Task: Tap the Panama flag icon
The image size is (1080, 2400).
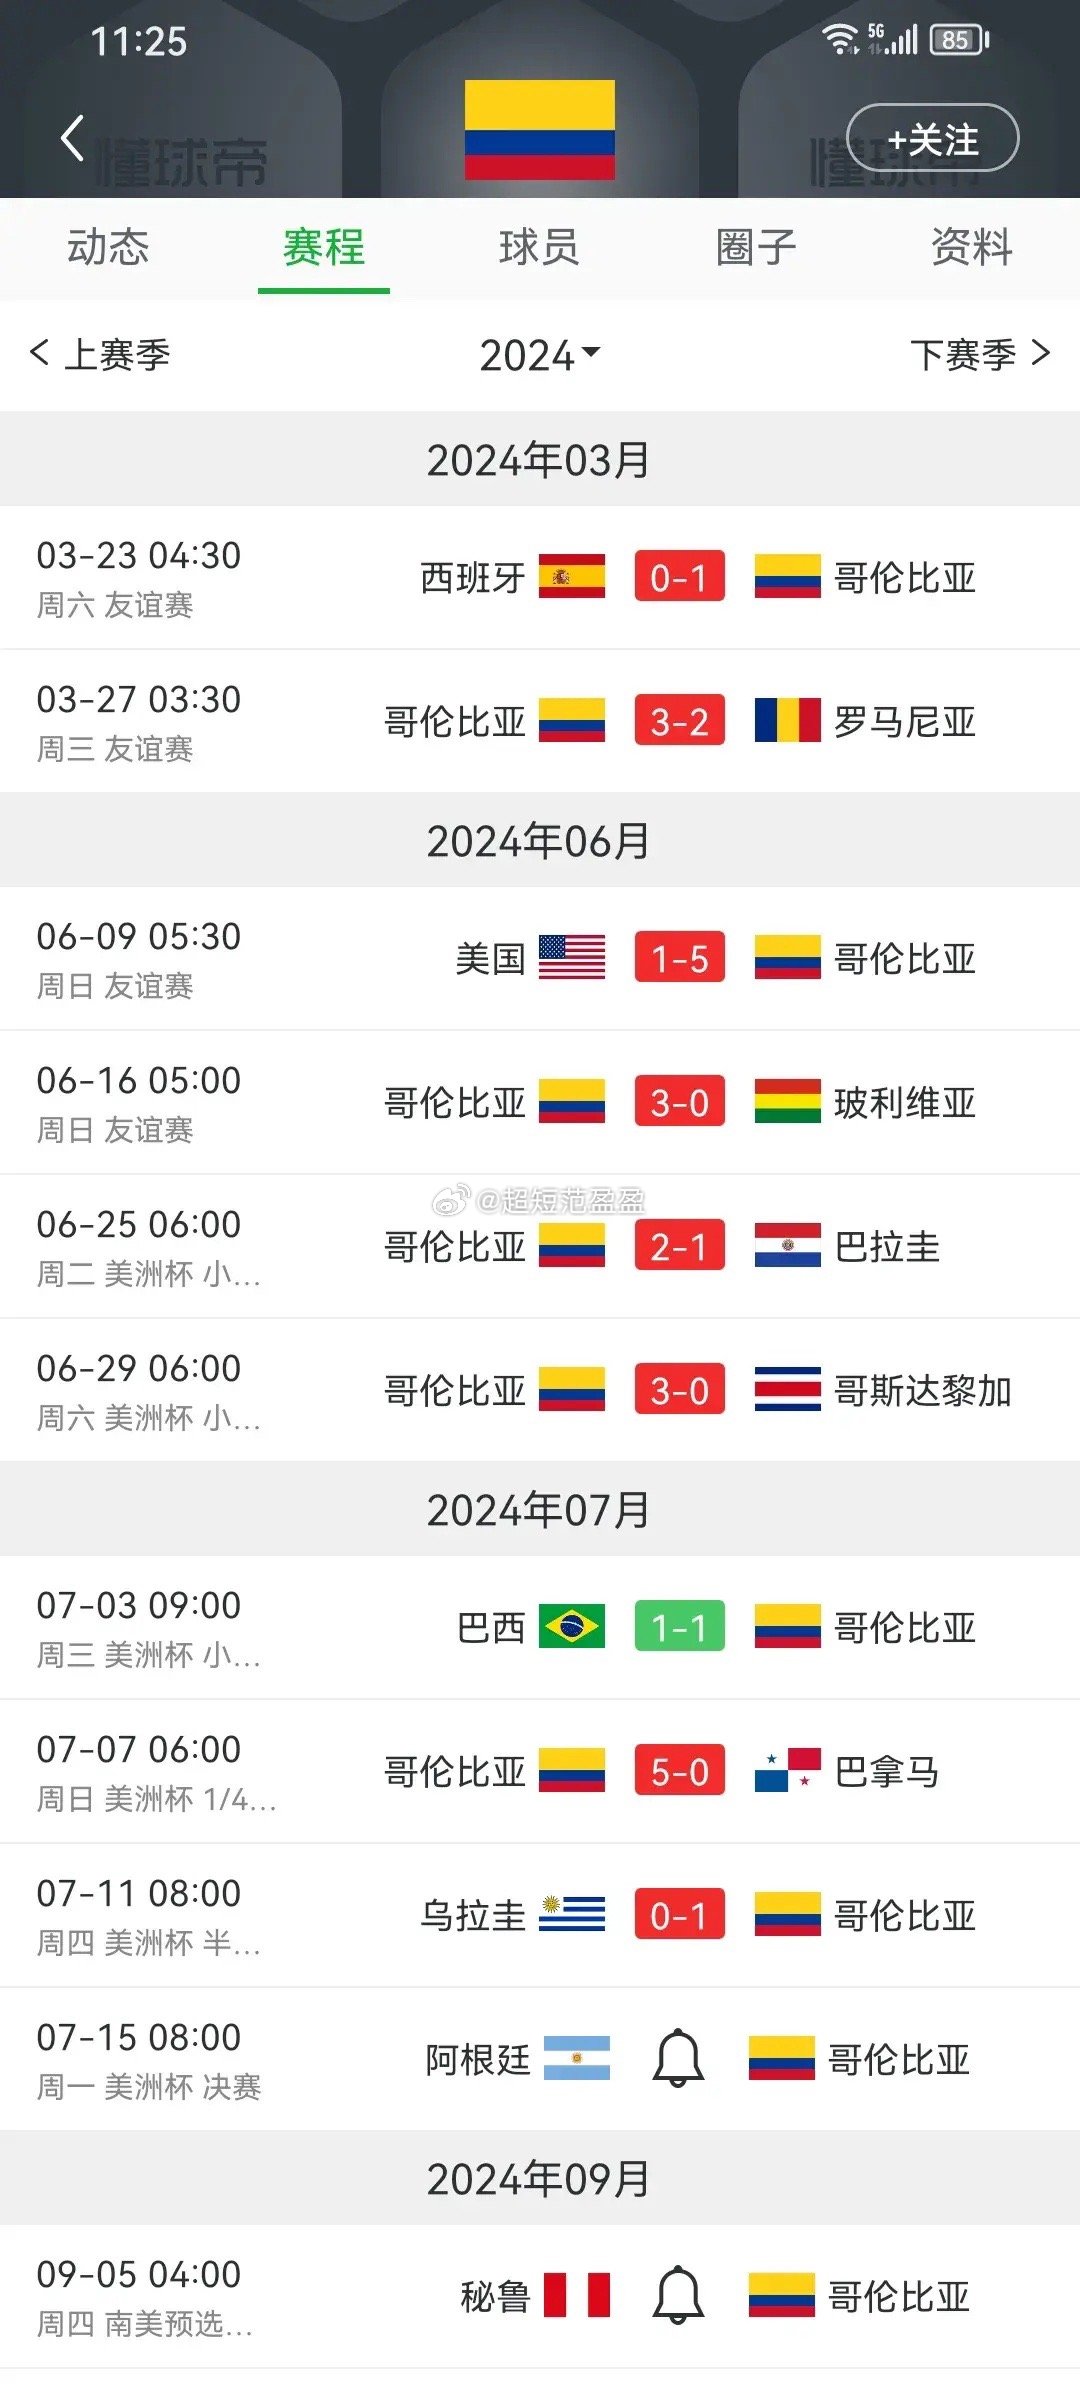Action: 787,1770
